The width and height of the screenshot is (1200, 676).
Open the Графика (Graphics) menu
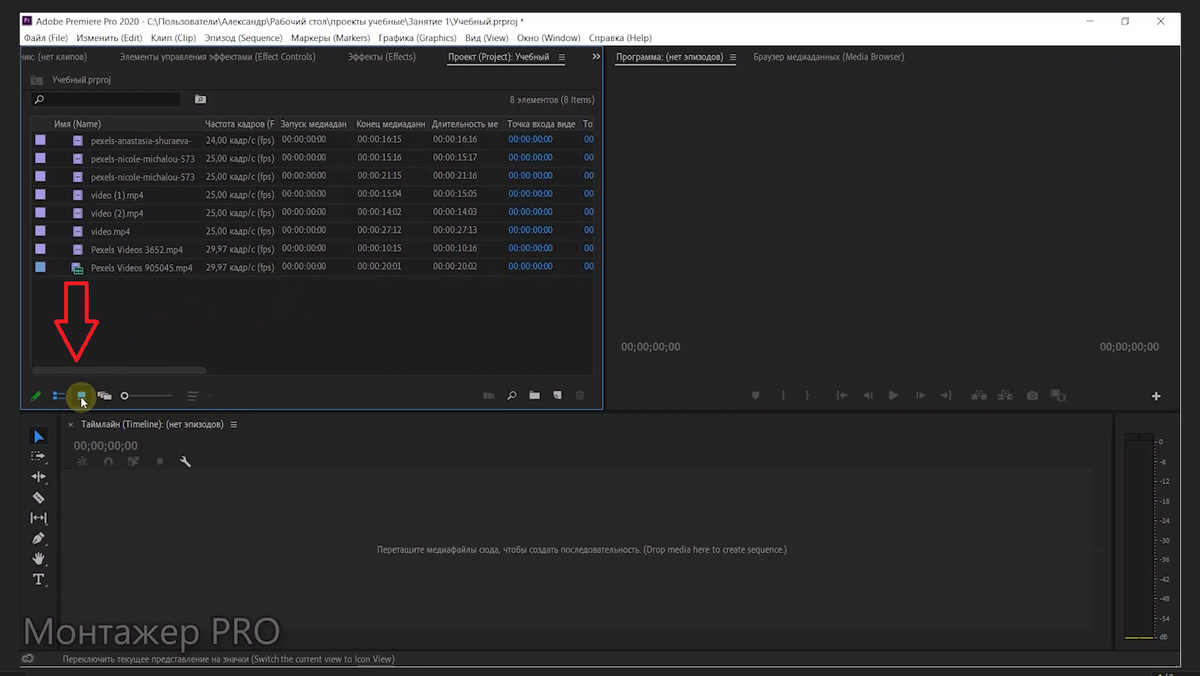tap(417, 38)
